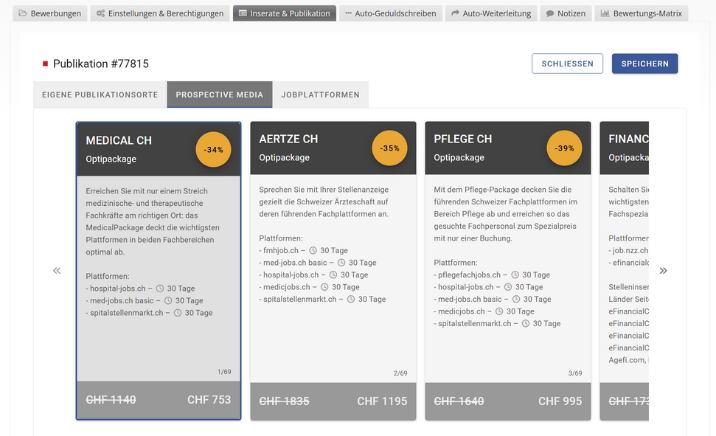Select the MEDICAL CH package header
Image resolution: width=716 pixels, height=436 pixels.
coord(158,149)
